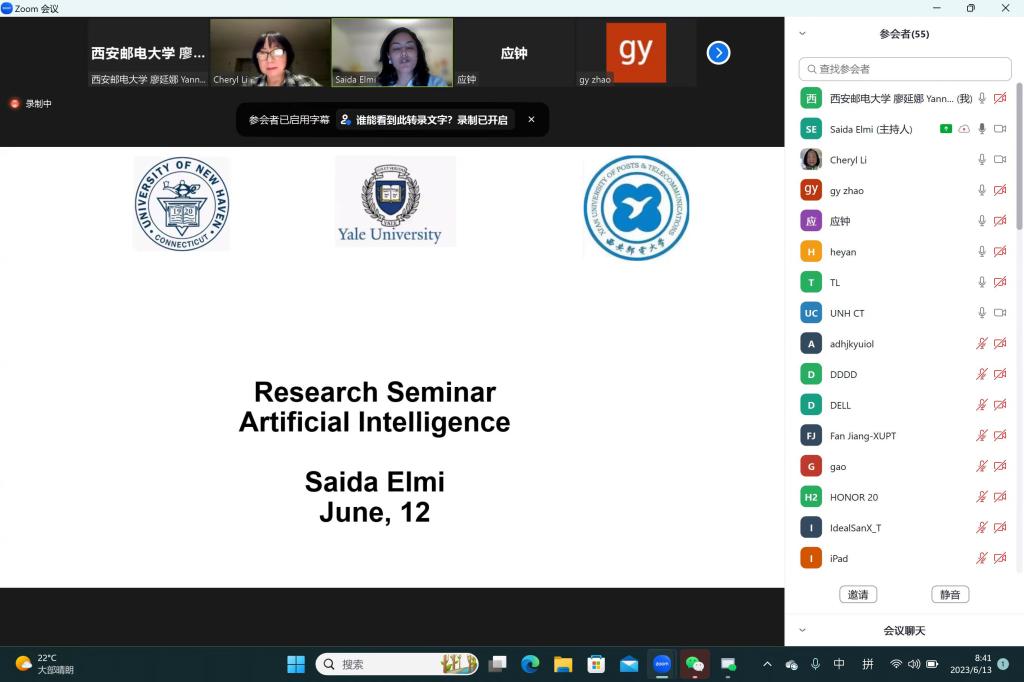Click the 查找参会者 search field
Viewport: 1024px width, 682px height.
point(905,69)
